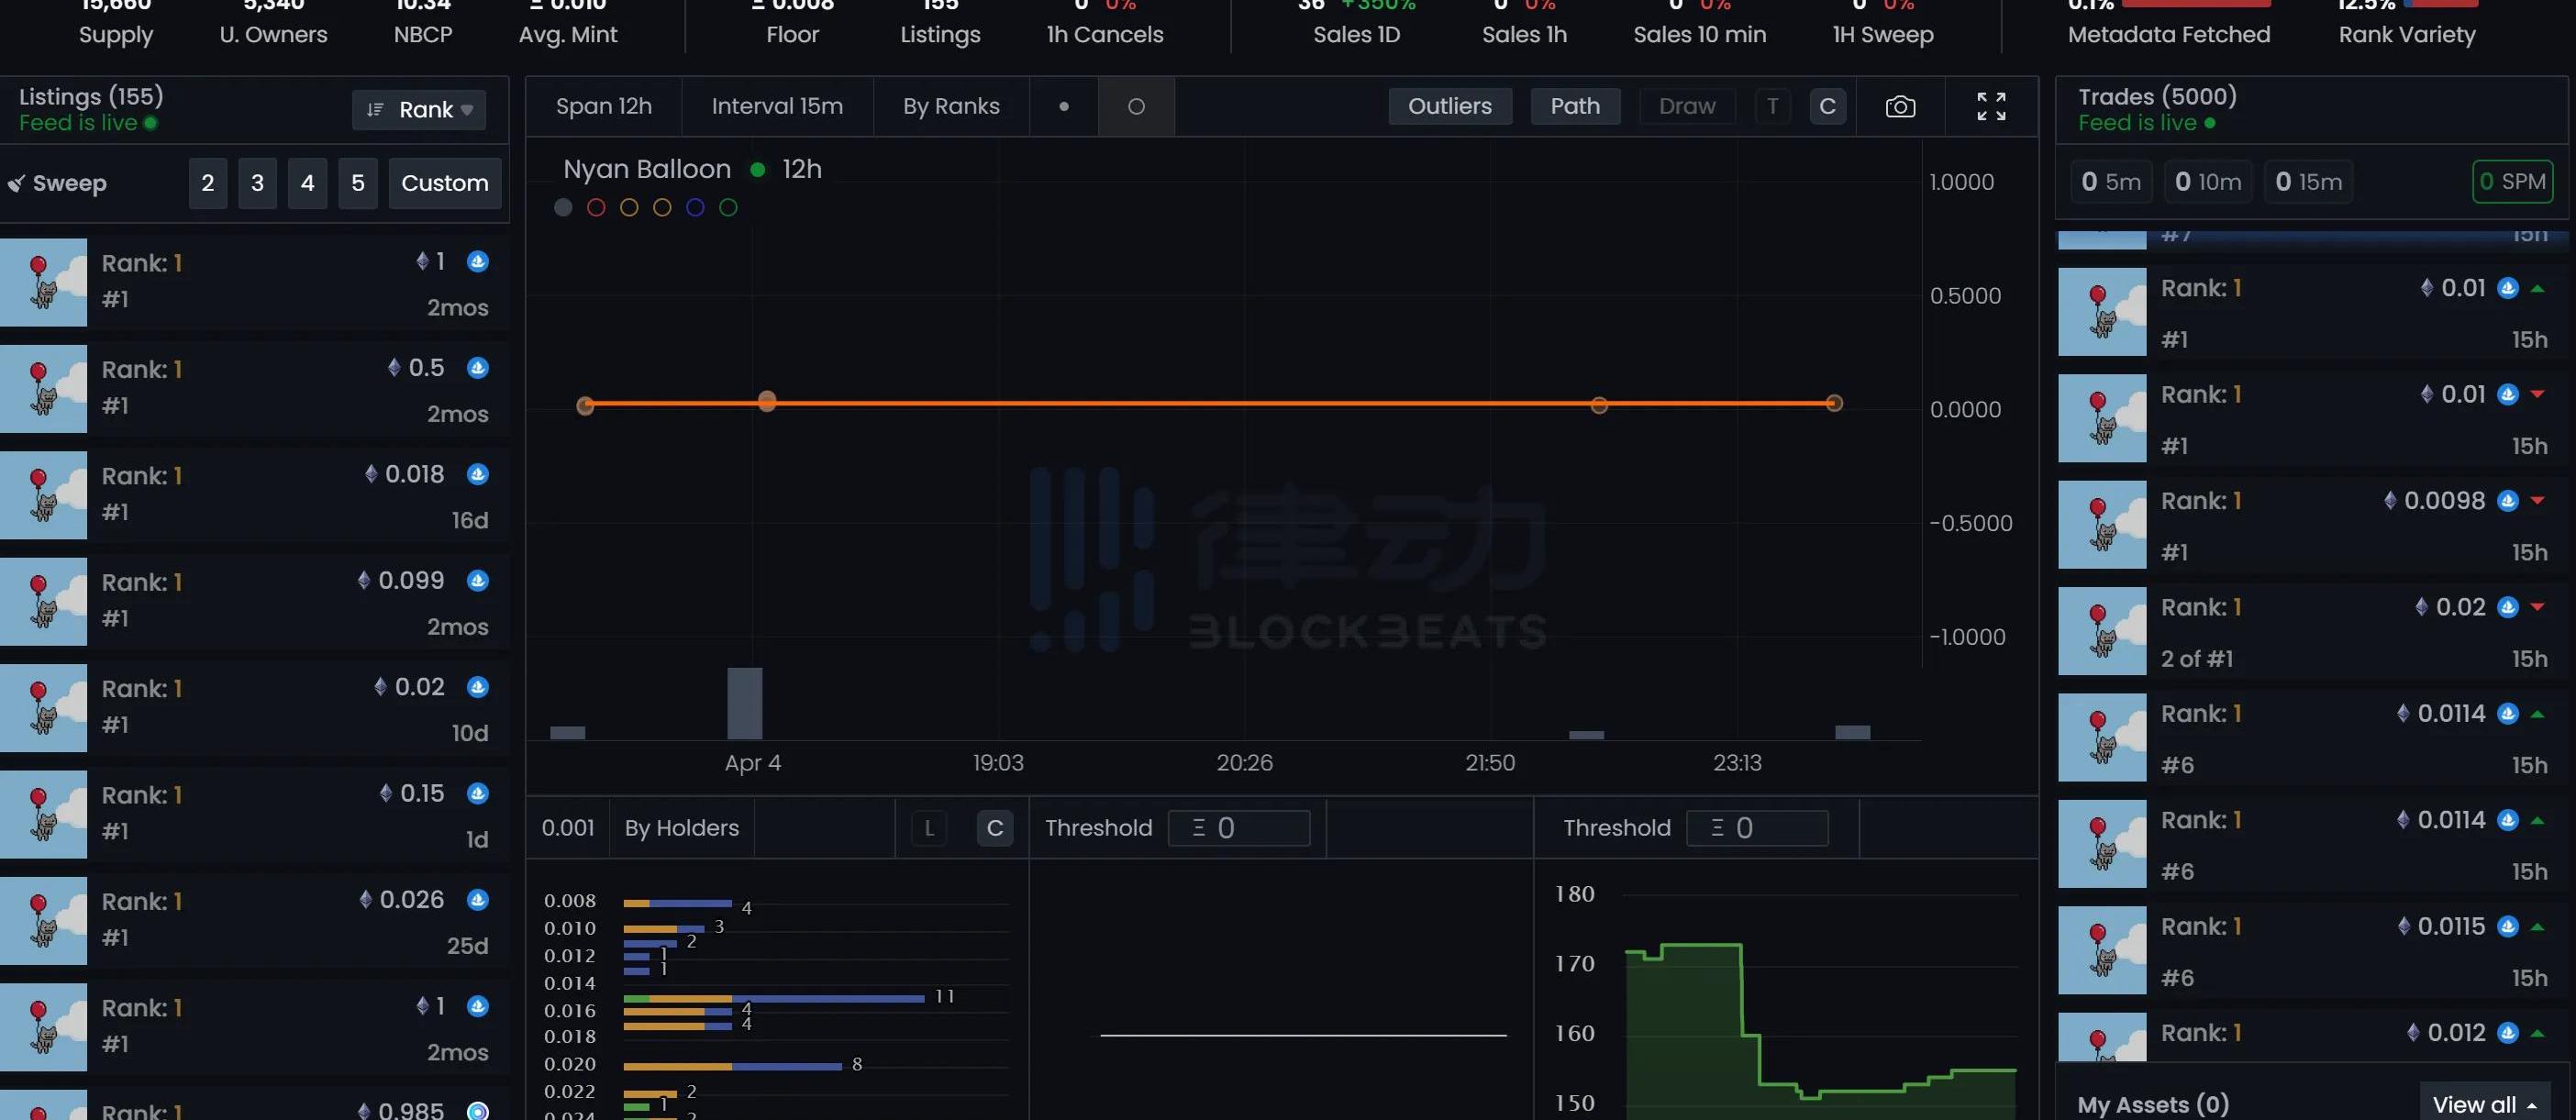The height and width of the screenshot is (1120, 2576).
Task: Click marketplace icon on the 0.985 listing
Action: point(478,1110)
